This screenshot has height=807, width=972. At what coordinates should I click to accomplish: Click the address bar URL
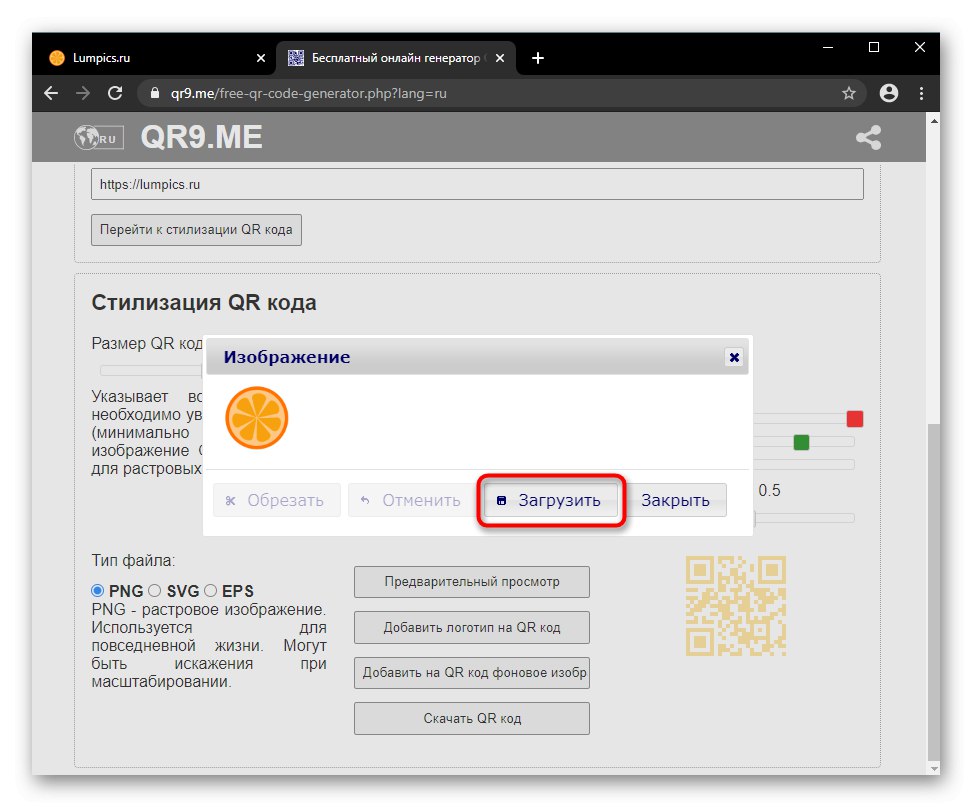(309, 94)
